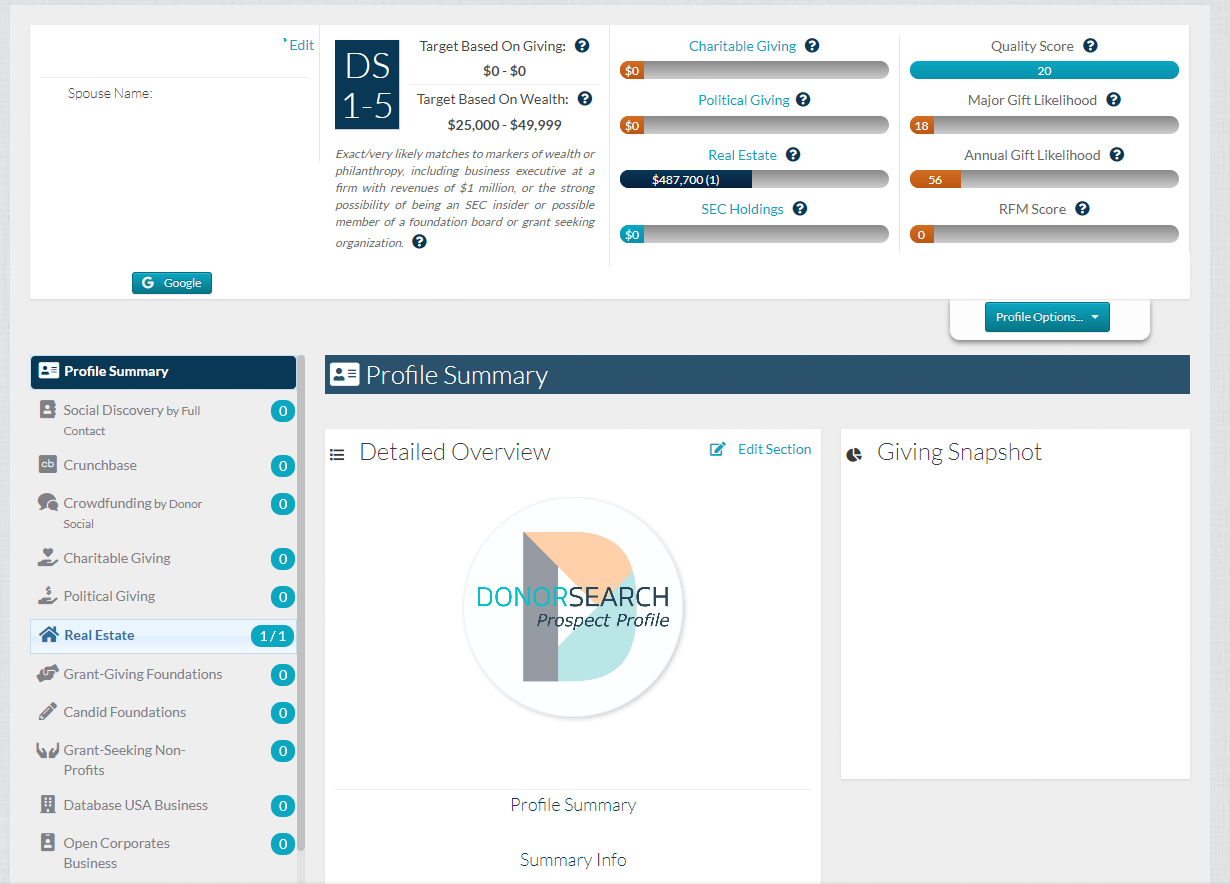1230x884 pixels.
Task: Click the Edit link on profile card
Action: pyautogui.click(x=299, y=45)
